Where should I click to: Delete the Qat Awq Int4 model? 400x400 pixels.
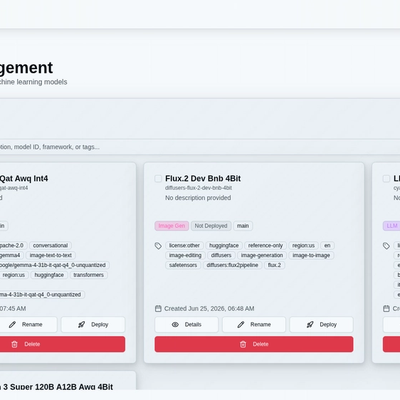[63, 344]
